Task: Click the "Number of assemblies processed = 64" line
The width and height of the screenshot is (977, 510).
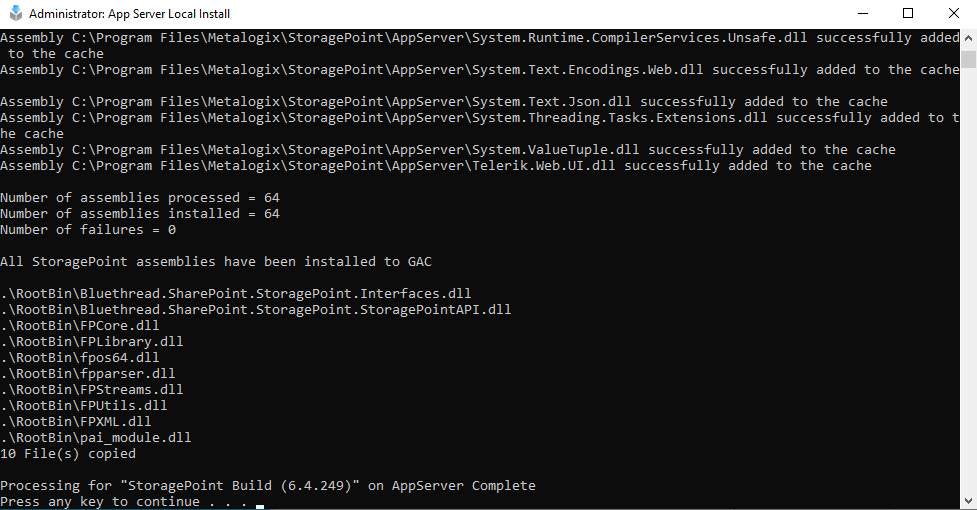Action: point(140,198)
